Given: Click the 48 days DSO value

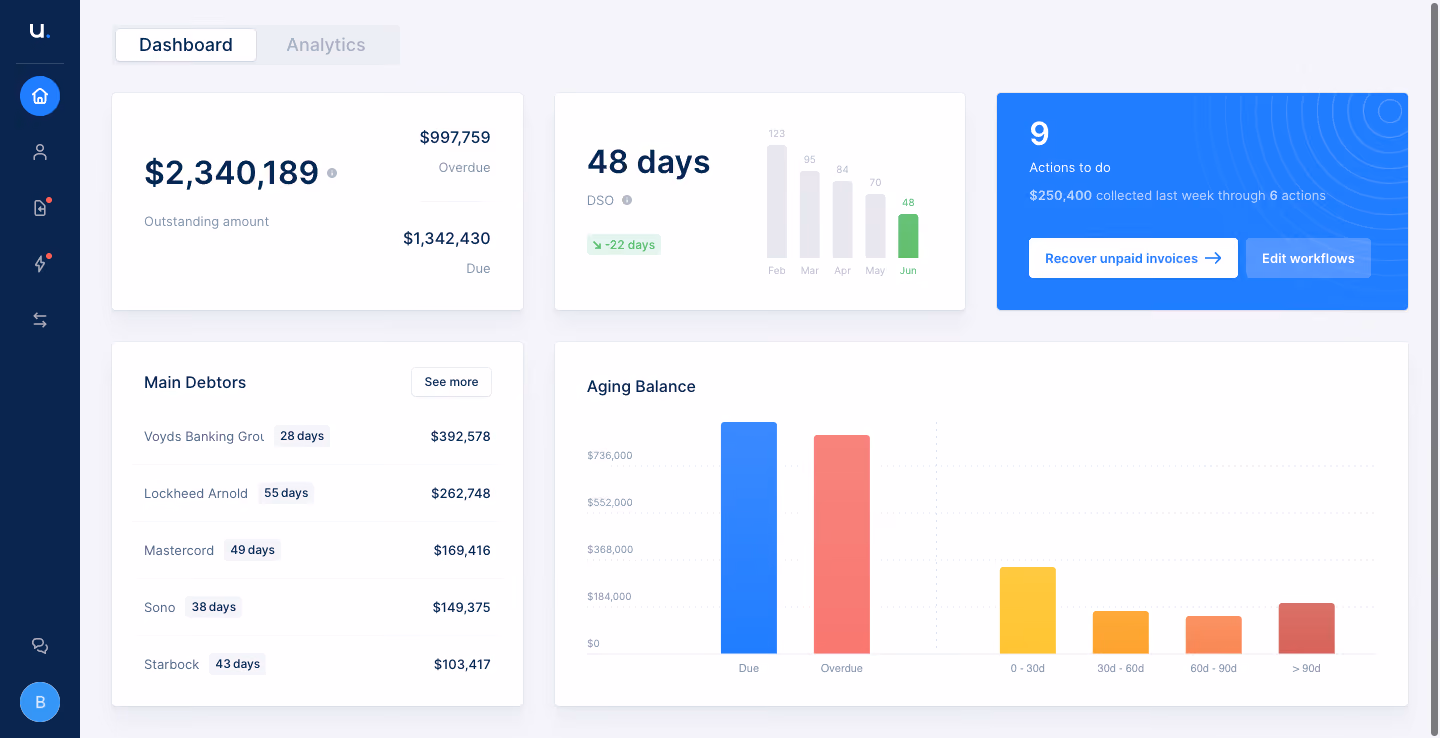Looking at the screenshot, I should pyautogui.click(x=649, y=162).
